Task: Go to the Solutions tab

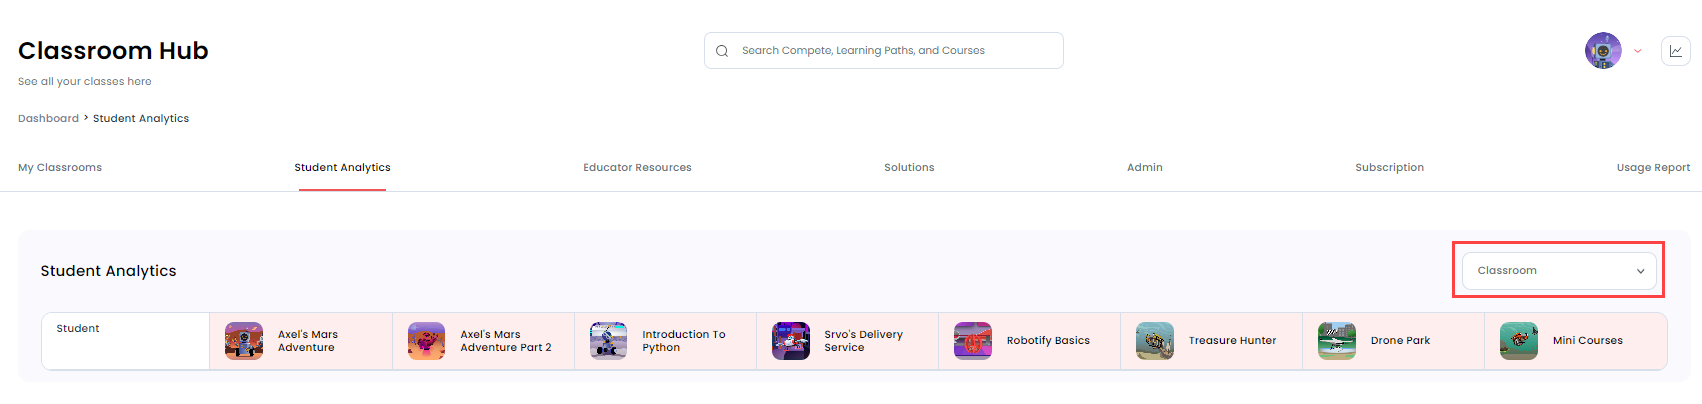Action: click(909, 168)
